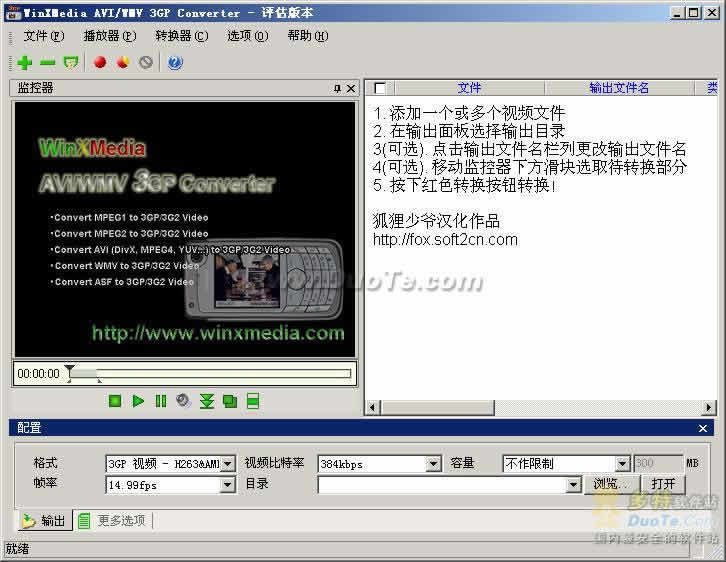Click the green overlapping squares icon

(230, 401)
